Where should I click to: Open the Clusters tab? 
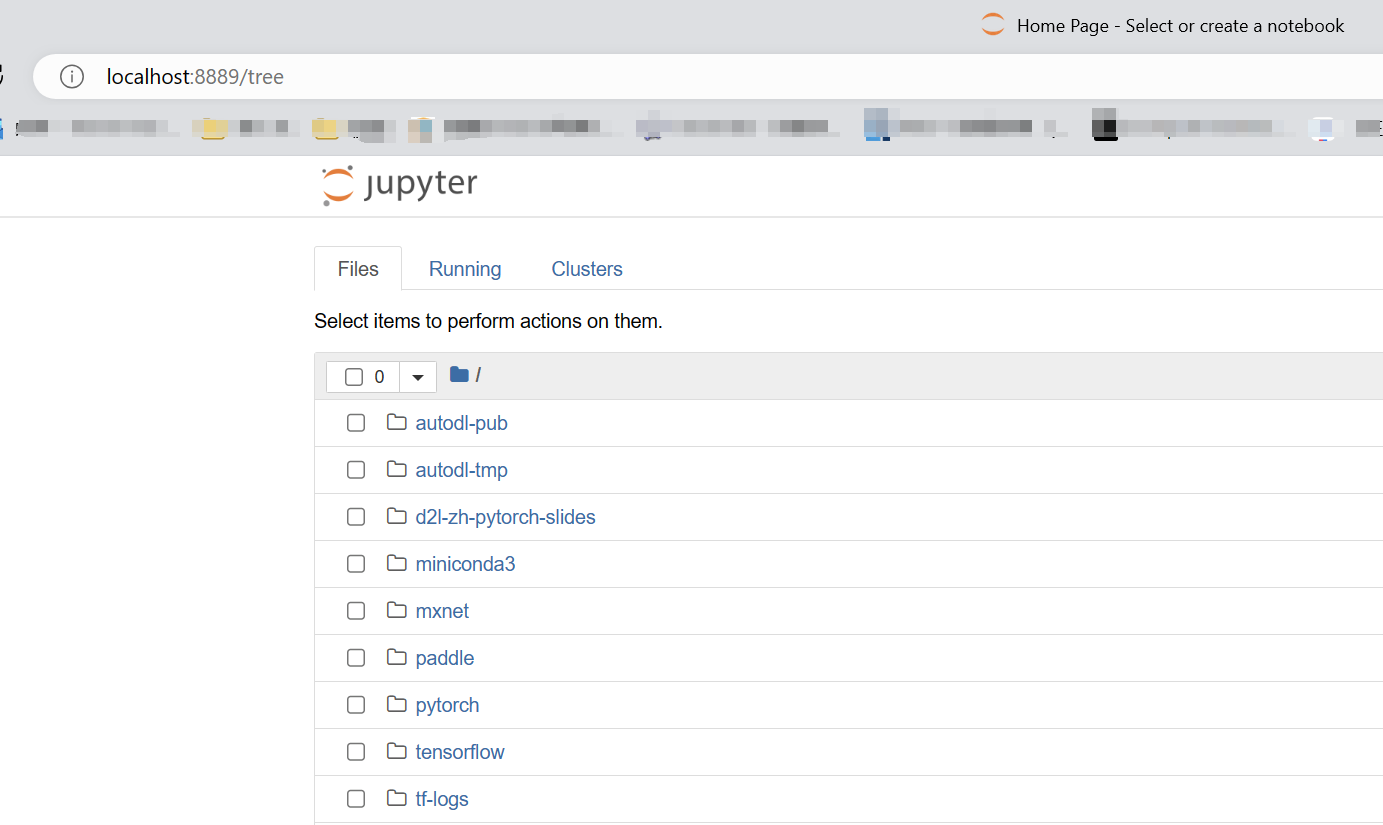pyautogui.click(x=587, y=269)
